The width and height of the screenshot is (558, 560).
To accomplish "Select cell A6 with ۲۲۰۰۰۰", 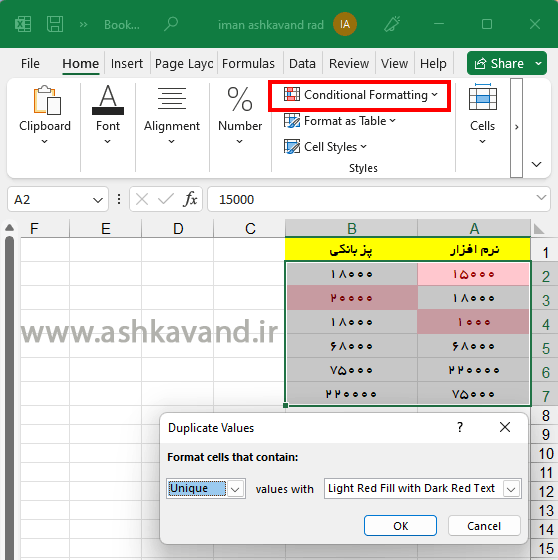I will pyautogui.click(x=474, y=370).
